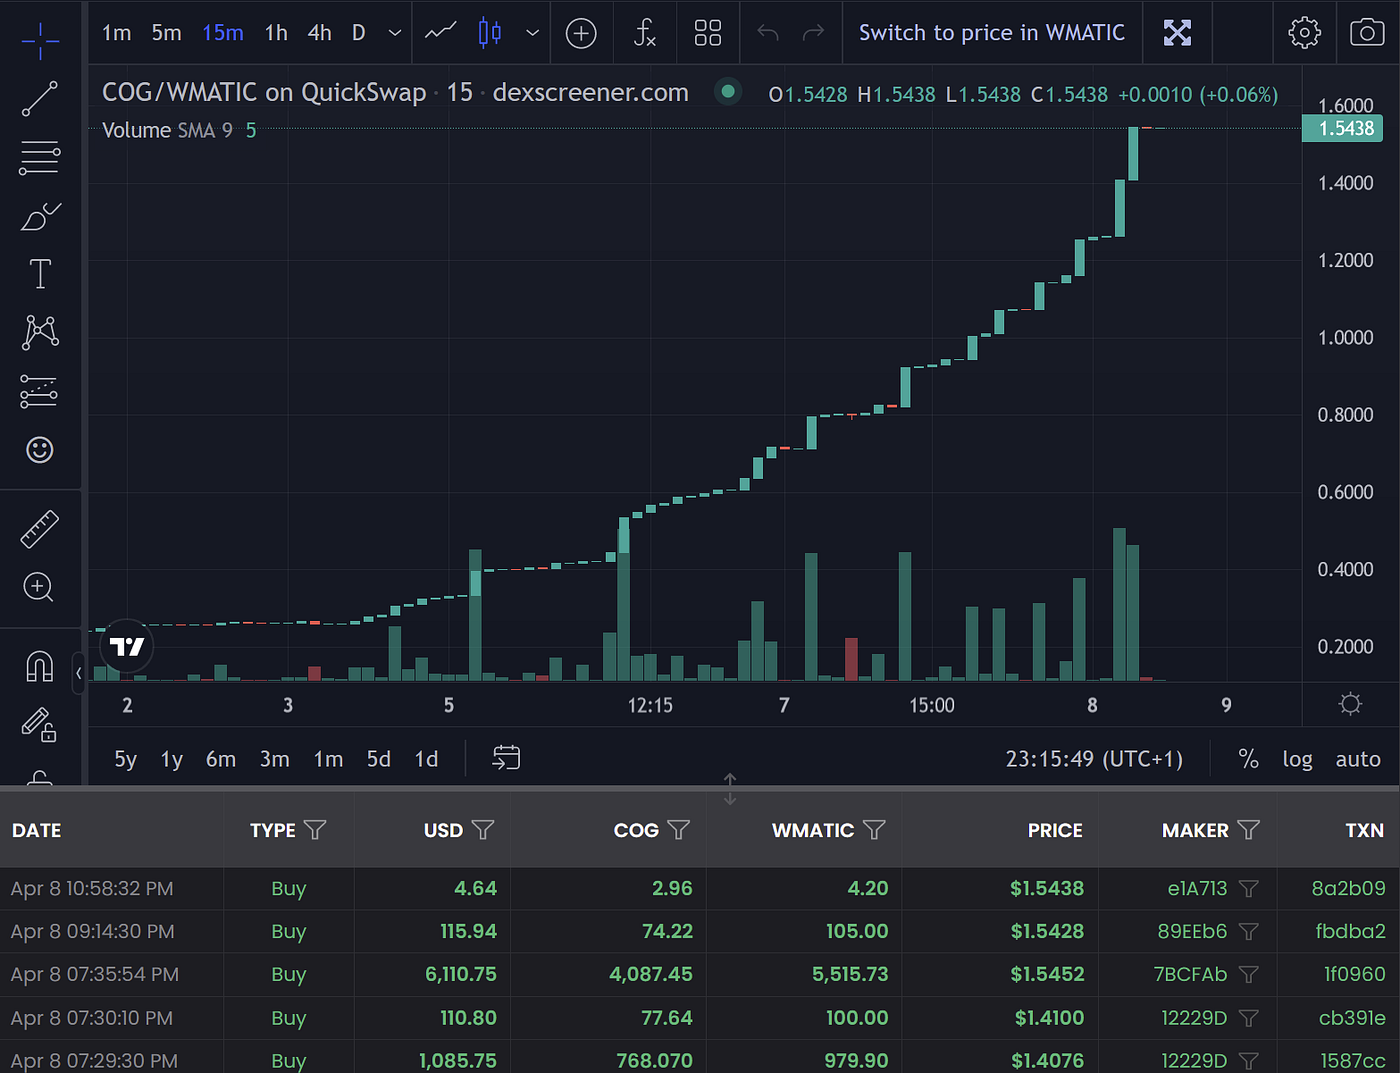Enter fullscreen chart mode

(x=1178, y=33)
